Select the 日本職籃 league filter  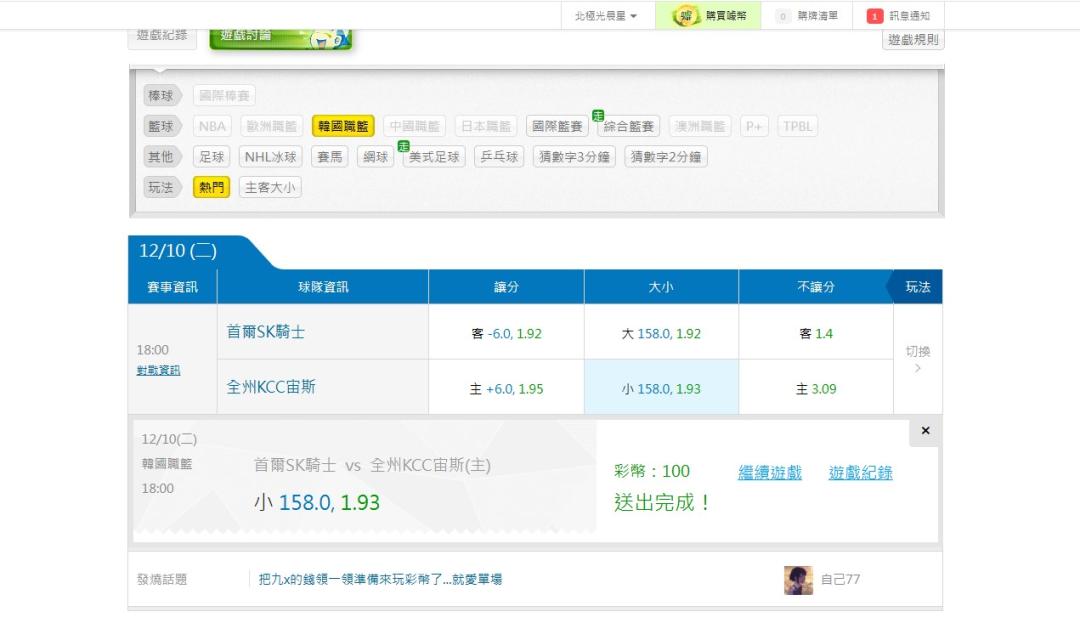[486, 126]
